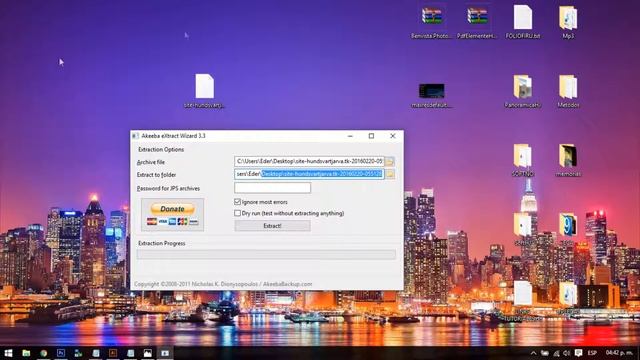Close the Akeeba eXtract Wizard window
This screenshot has width=640, height=360.
[393, 136]
